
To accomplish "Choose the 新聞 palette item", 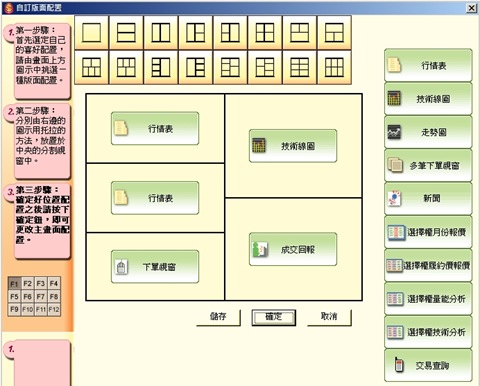I will point(428,199).
